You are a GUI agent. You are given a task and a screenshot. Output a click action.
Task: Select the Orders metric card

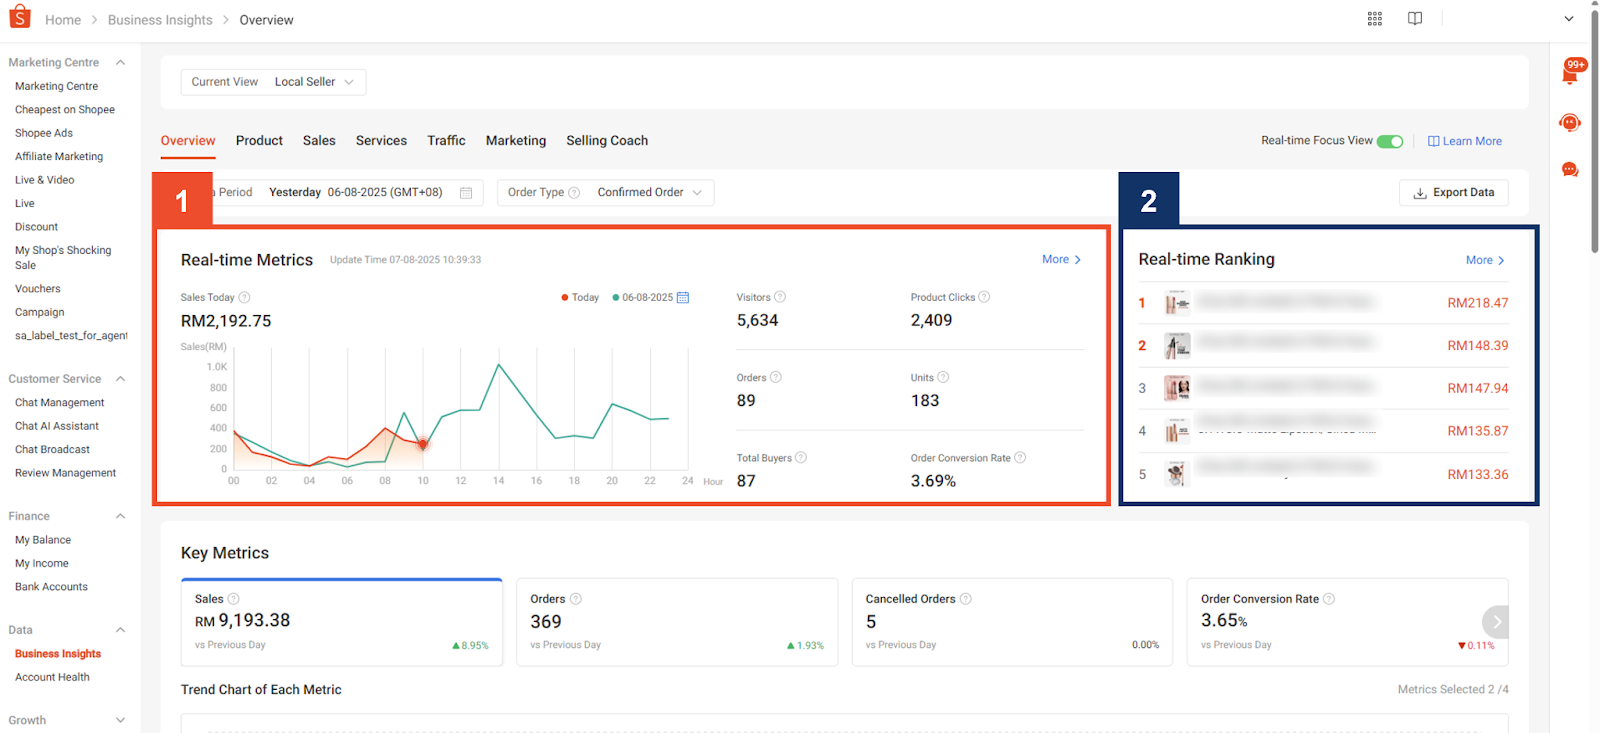point(677,622)
